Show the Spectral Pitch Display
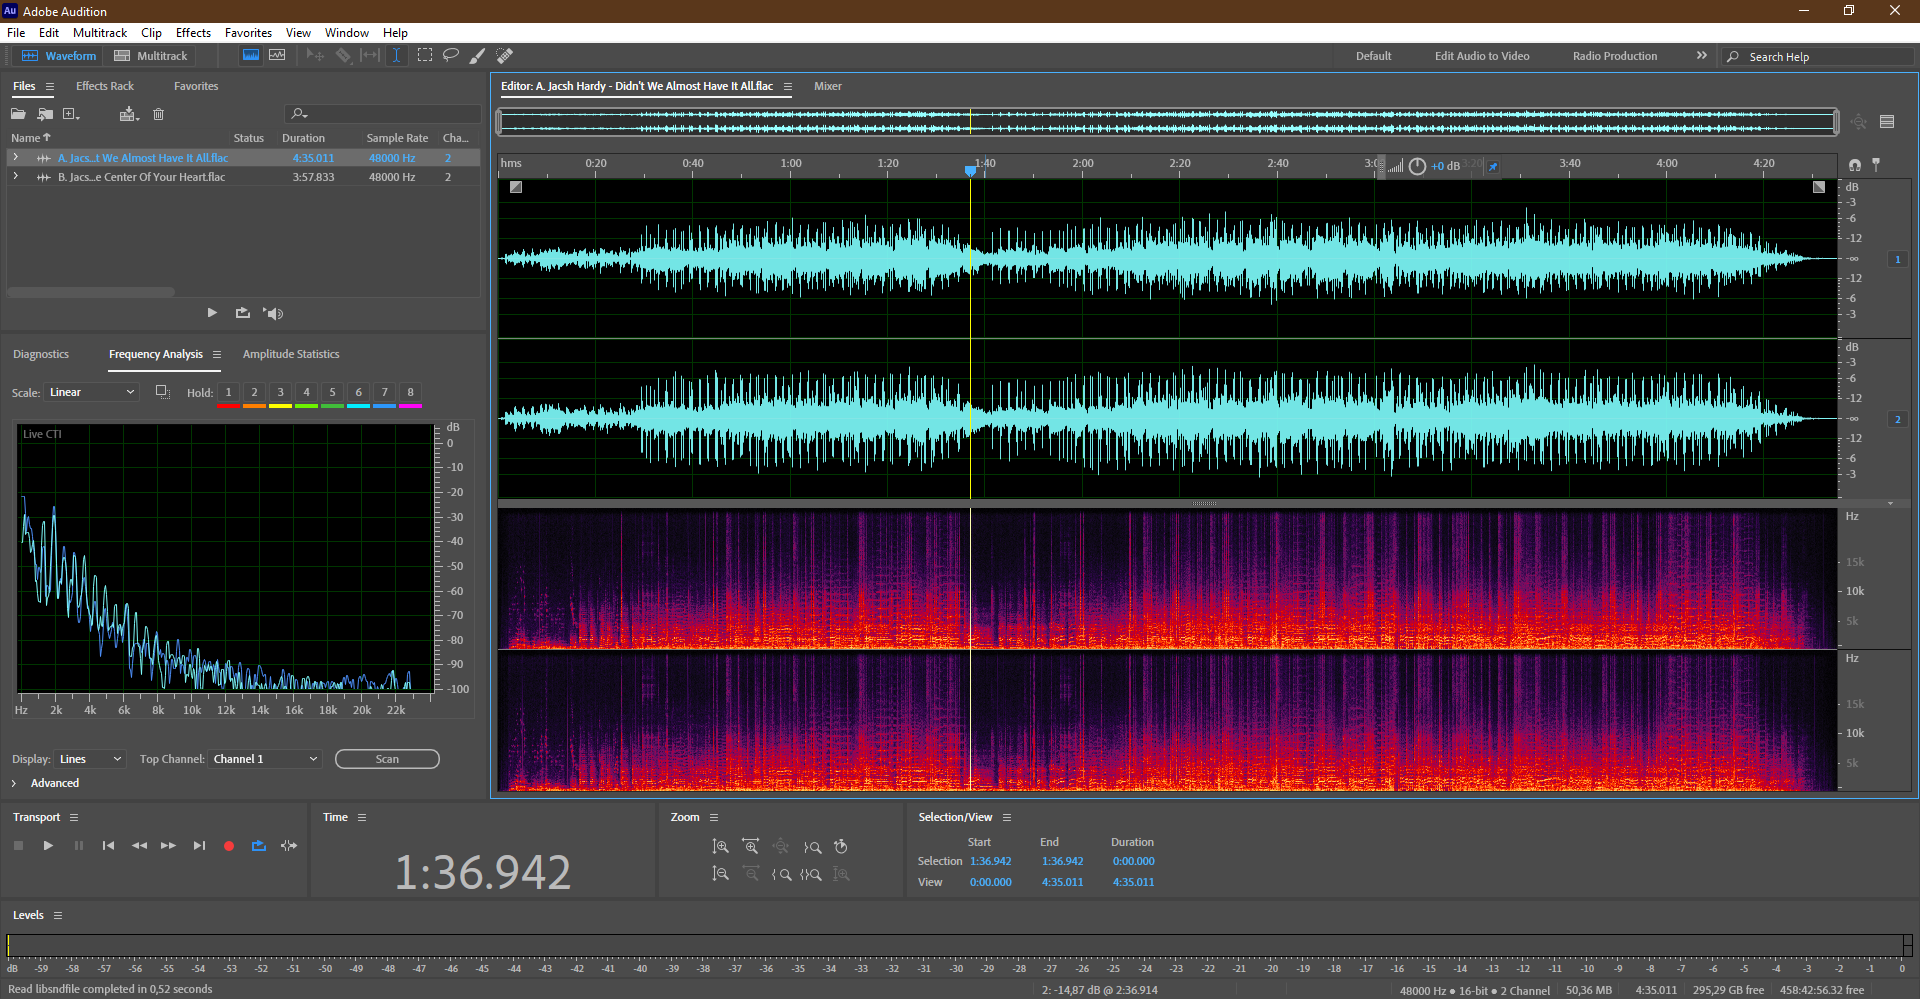Image resolution: width=1920 pixels, height=999 pixels. 277,56
